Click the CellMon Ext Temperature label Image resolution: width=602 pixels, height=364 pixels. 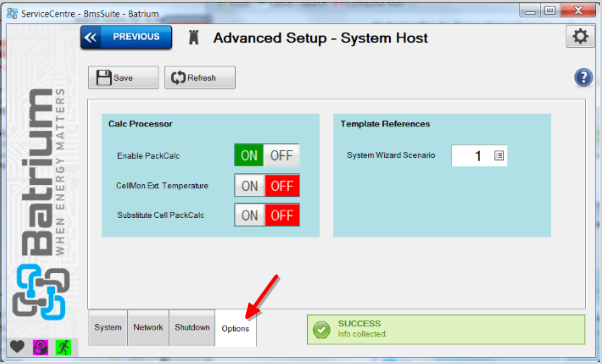click(162, 186)
